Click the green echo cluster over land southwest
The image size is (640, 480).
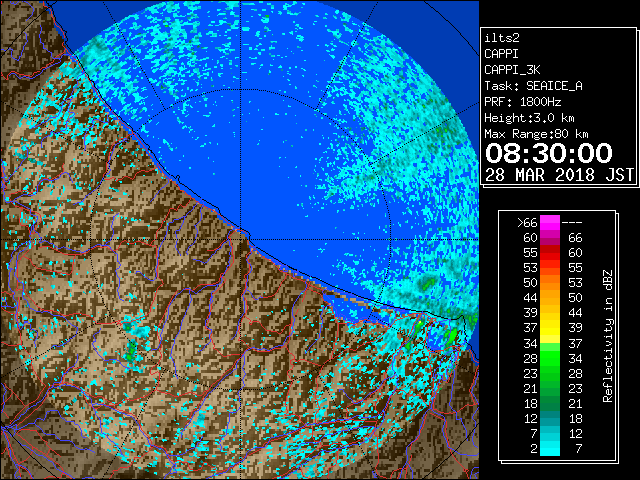click(x=131, y=352)
